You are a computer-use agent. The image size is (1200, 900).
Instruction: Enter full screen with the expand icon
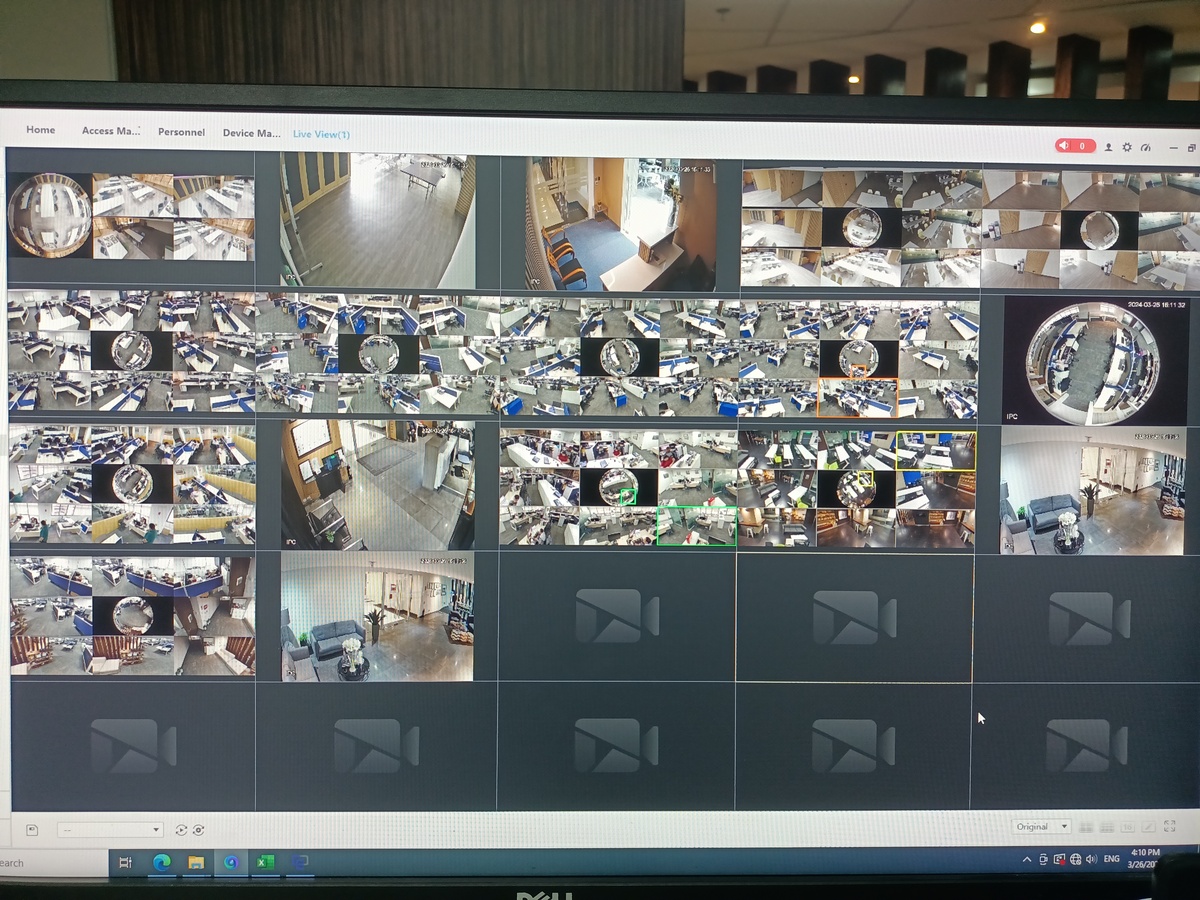pos(1169,827)
